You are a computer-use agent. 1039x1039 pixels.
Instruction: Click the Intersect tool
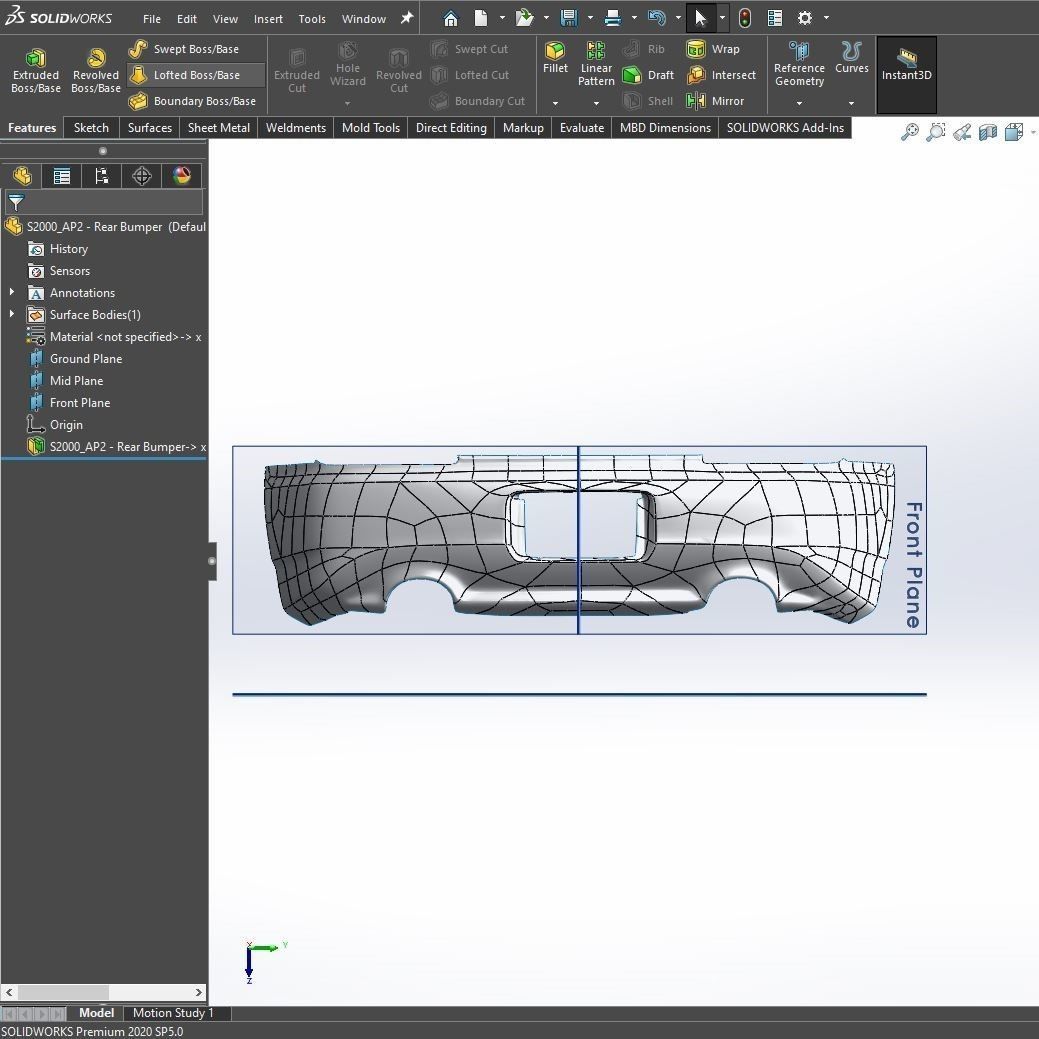721,75
